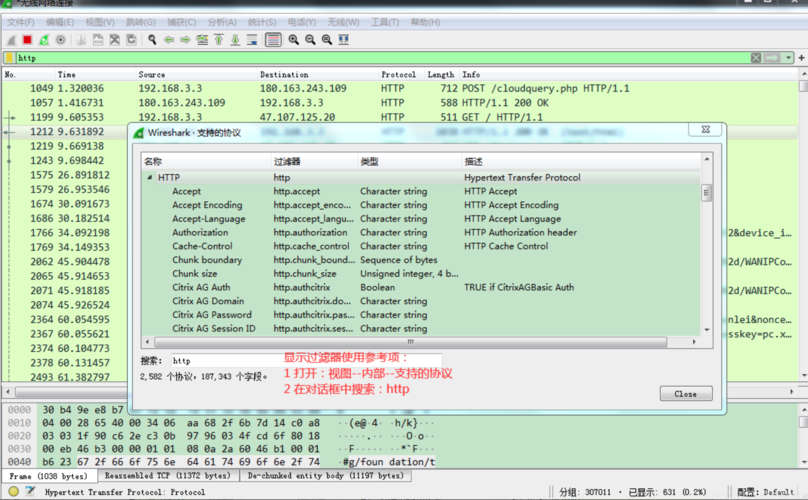808x500 pixels.
Task: Click resize columns to fit content icon
Action: pyautogui.click(x=344, y=40)
